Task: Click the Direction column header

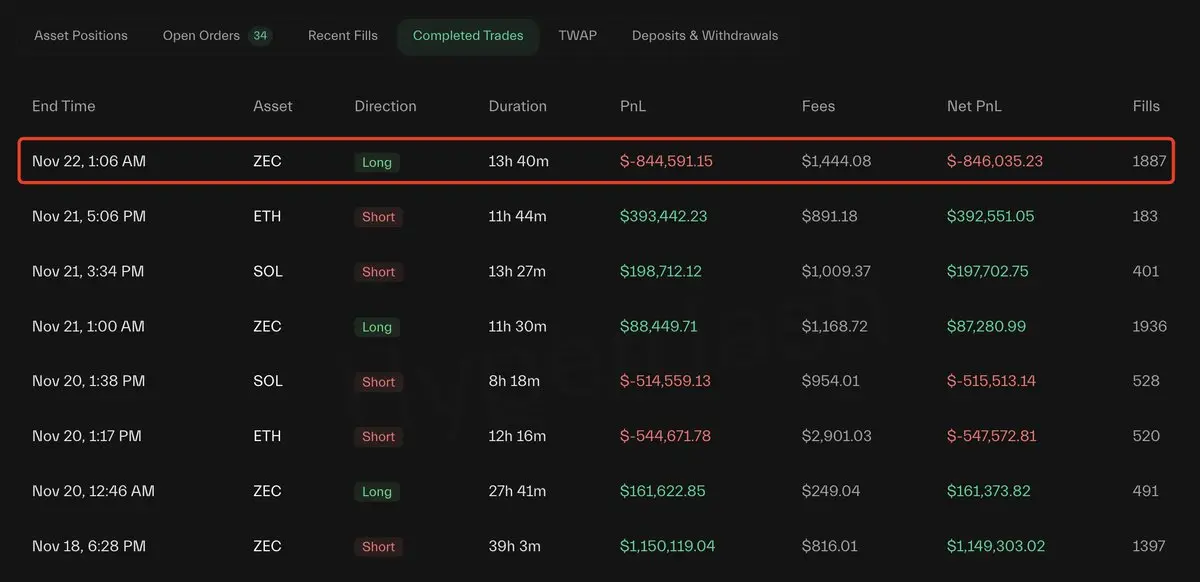Action: click(385, 106)
